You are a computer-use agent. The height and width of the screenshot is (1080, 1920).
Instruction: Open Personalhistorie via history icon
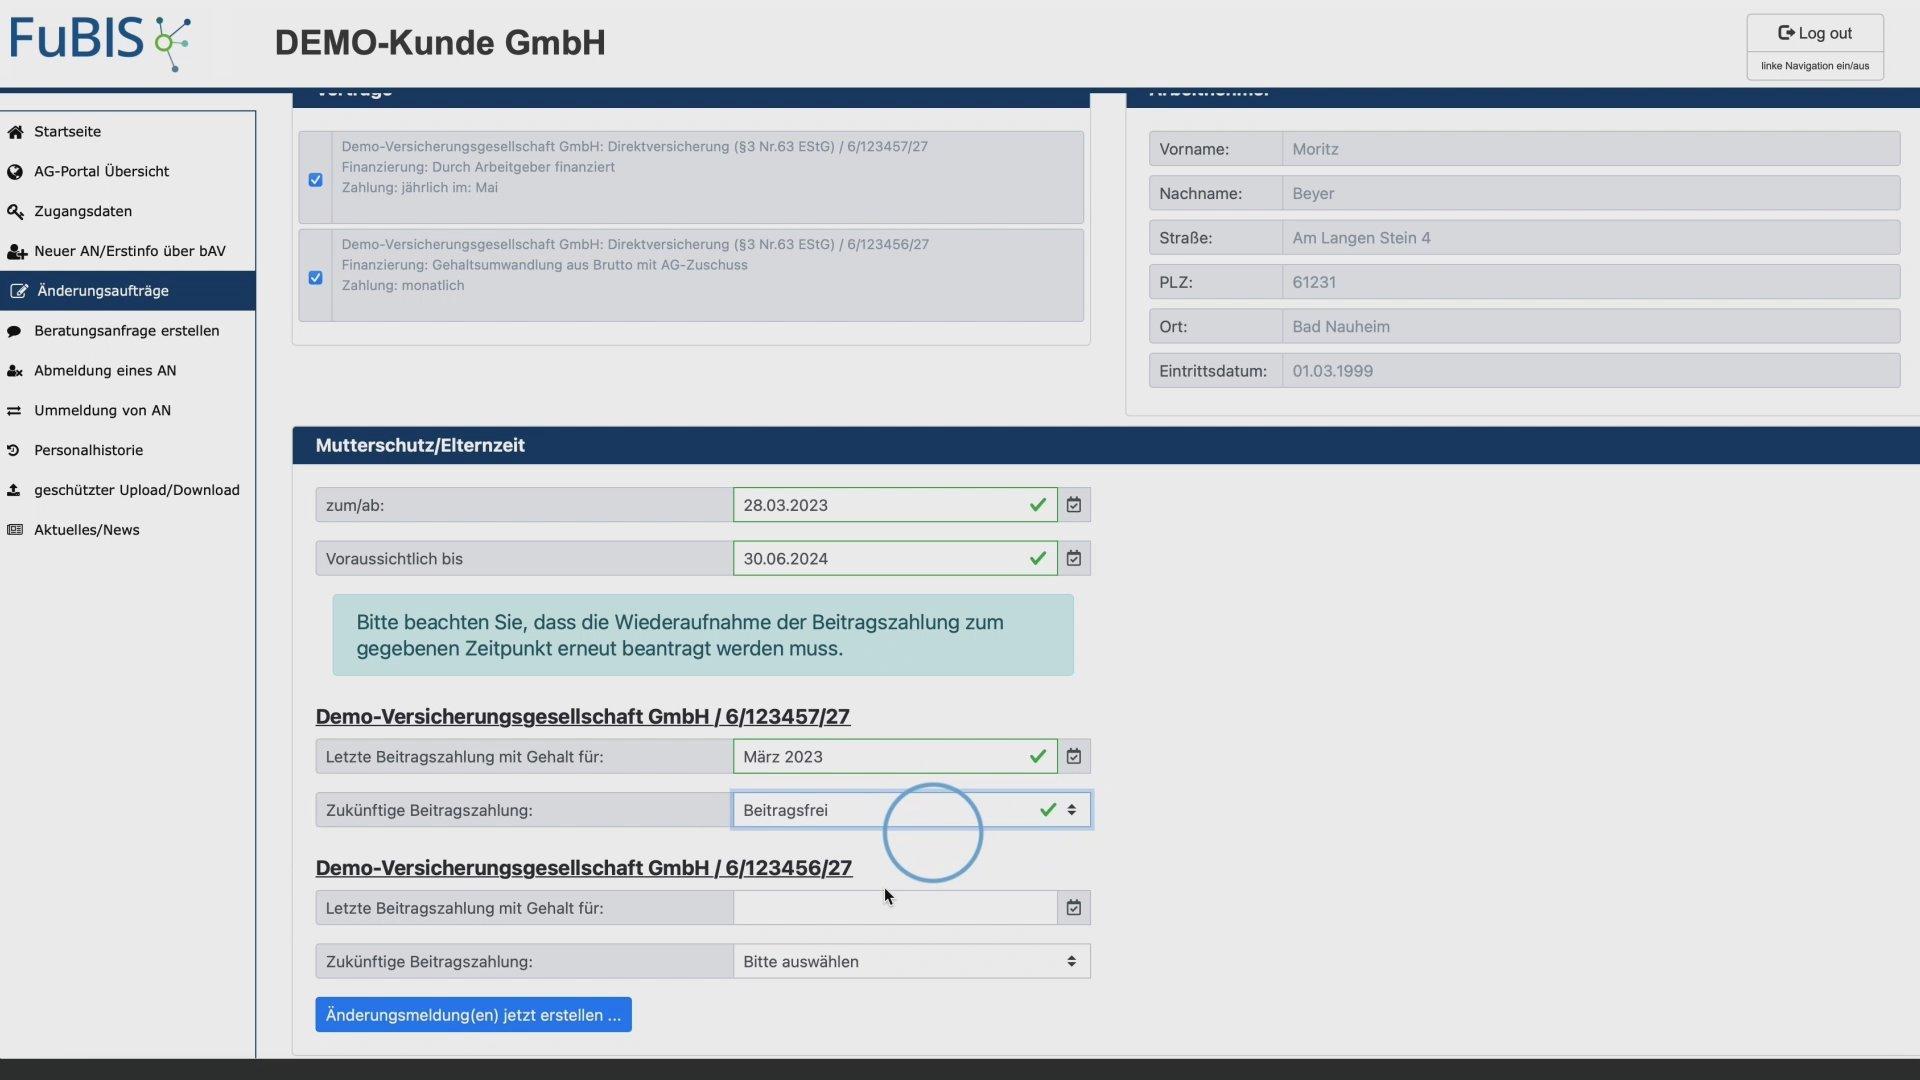tap(13, 450)
